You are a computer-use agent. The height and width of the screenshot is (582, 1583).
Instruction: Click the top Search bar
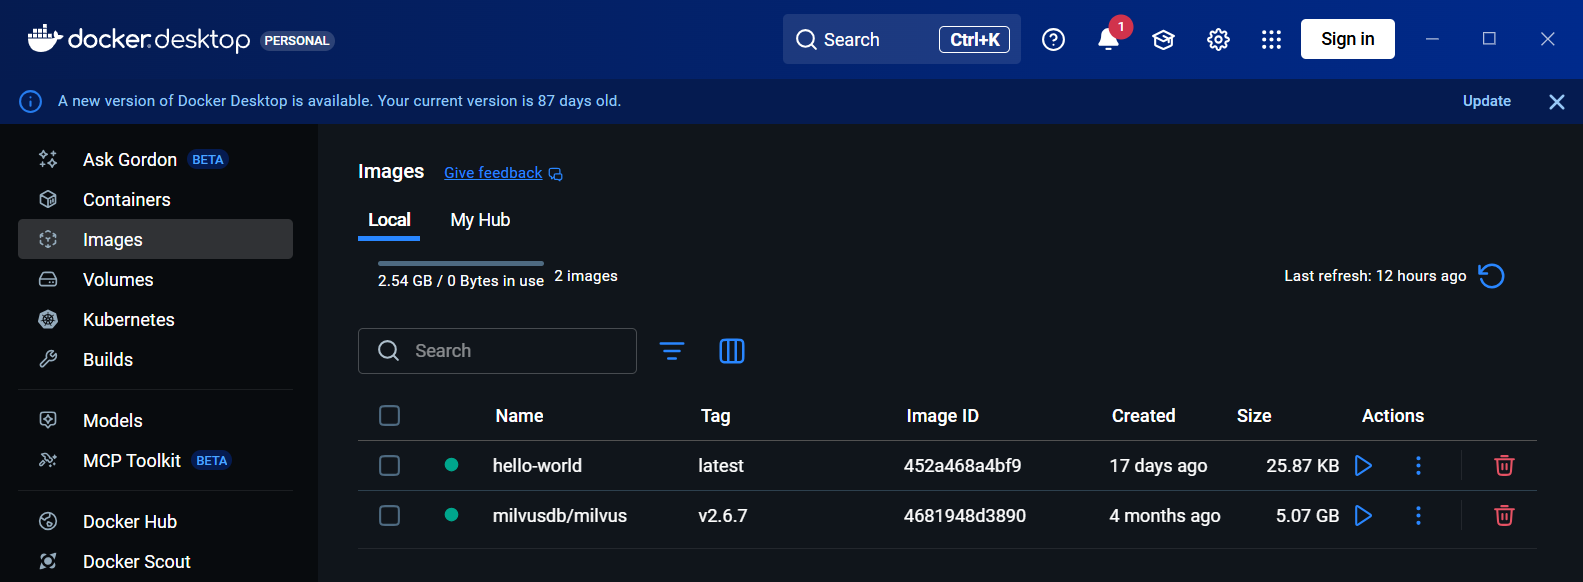pos(902,39)
